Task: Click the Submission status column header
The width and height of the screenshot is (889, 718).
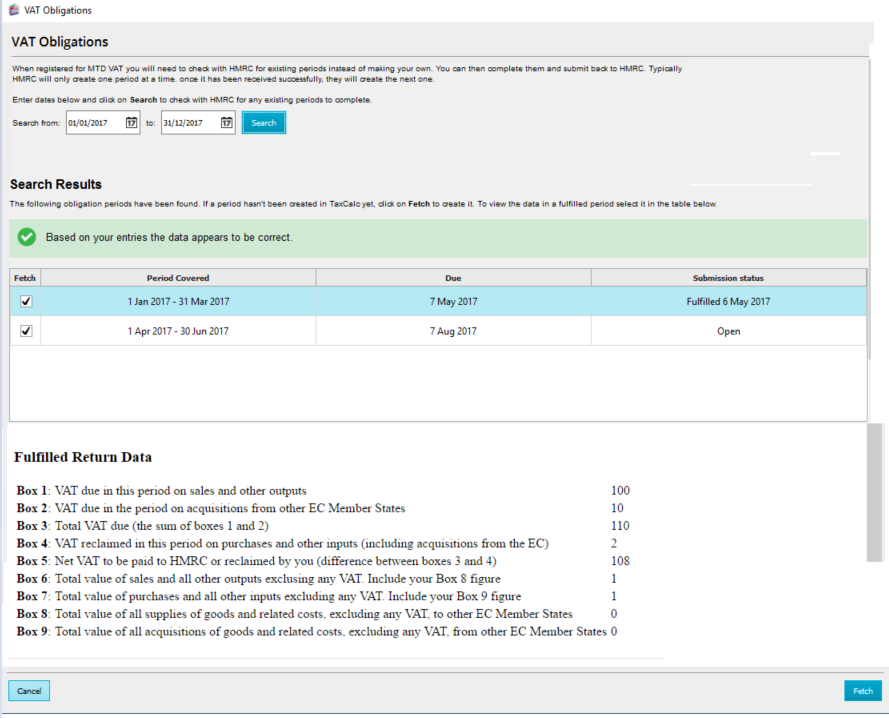Action: pos(728,277)
